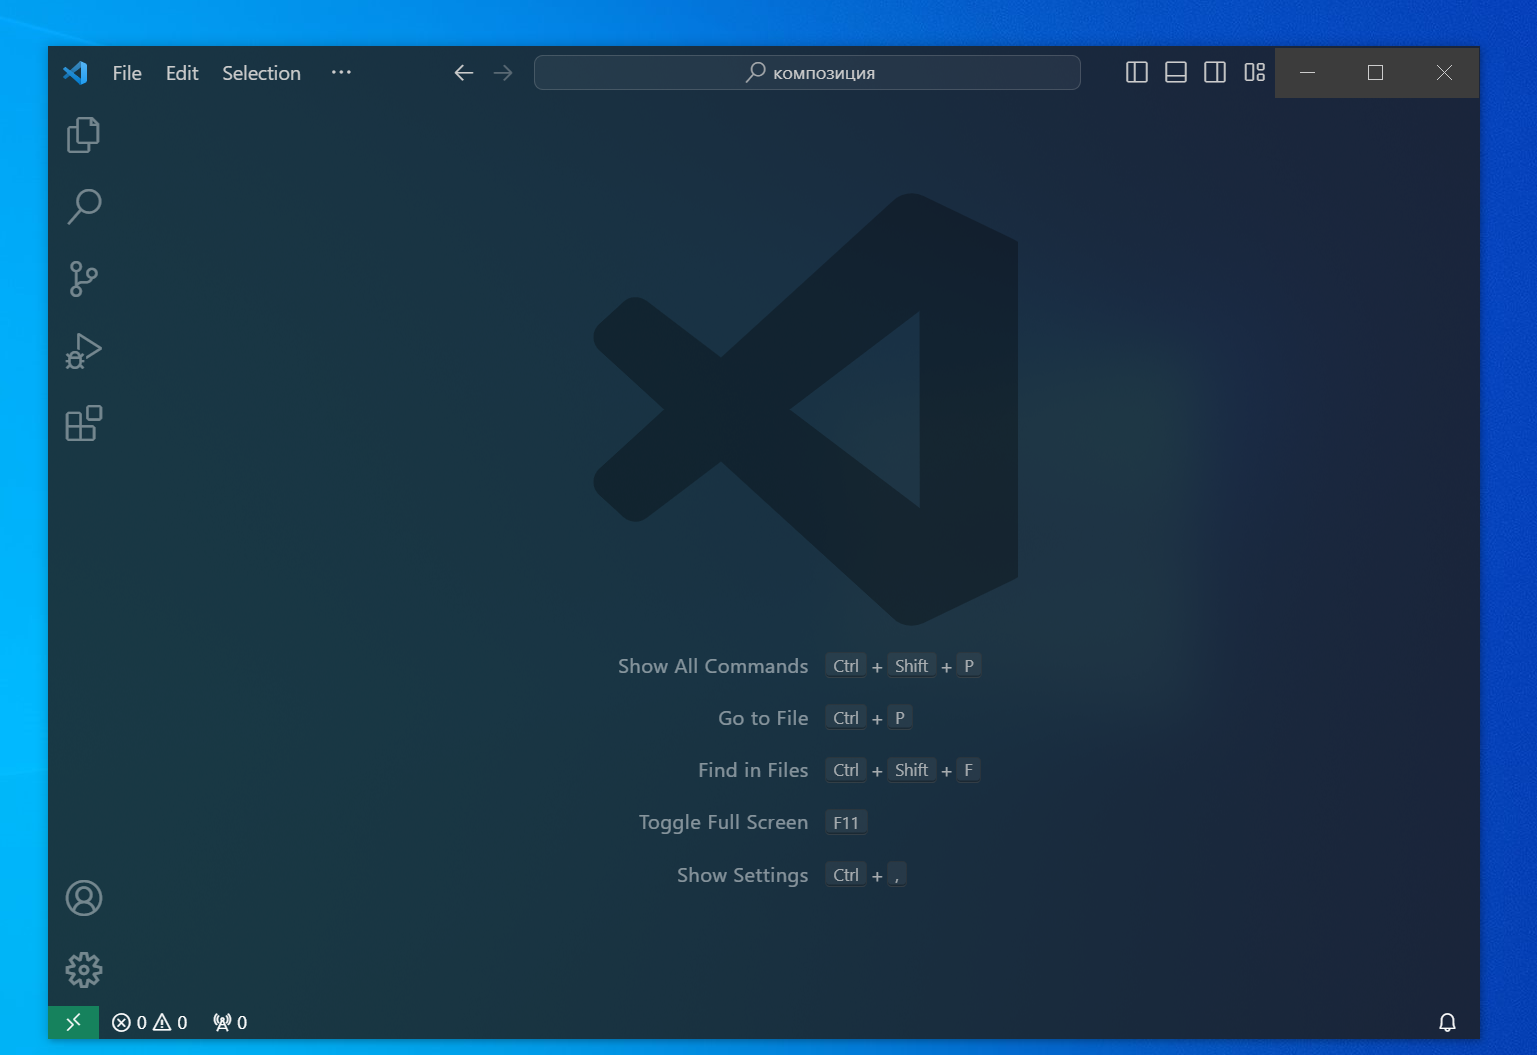This screenshot has height=1055, width=1537.
Task: Open the File menu
Action: click(127, 73)
